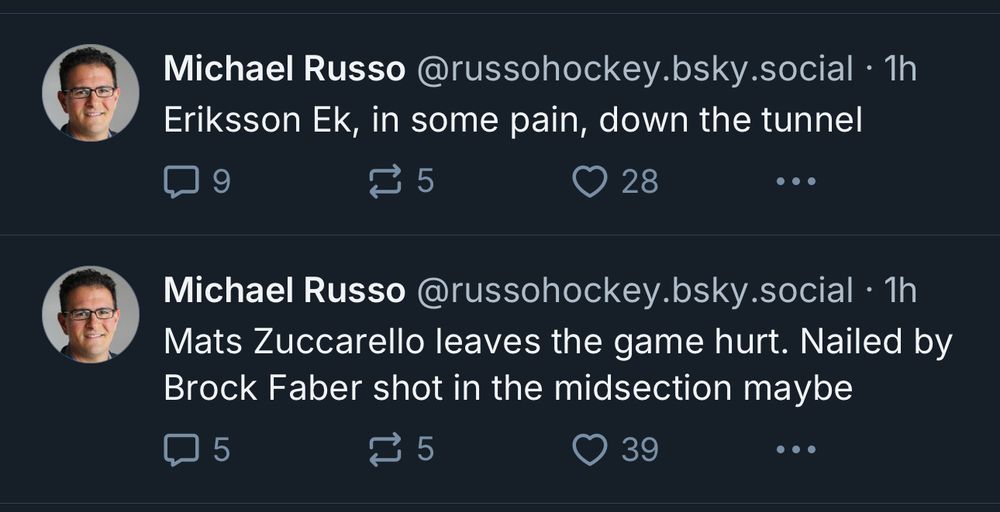This screenshot has height=512, width=1000.
Task: Open repost options on Eriksson Ek post
Action: click(385, 181)
